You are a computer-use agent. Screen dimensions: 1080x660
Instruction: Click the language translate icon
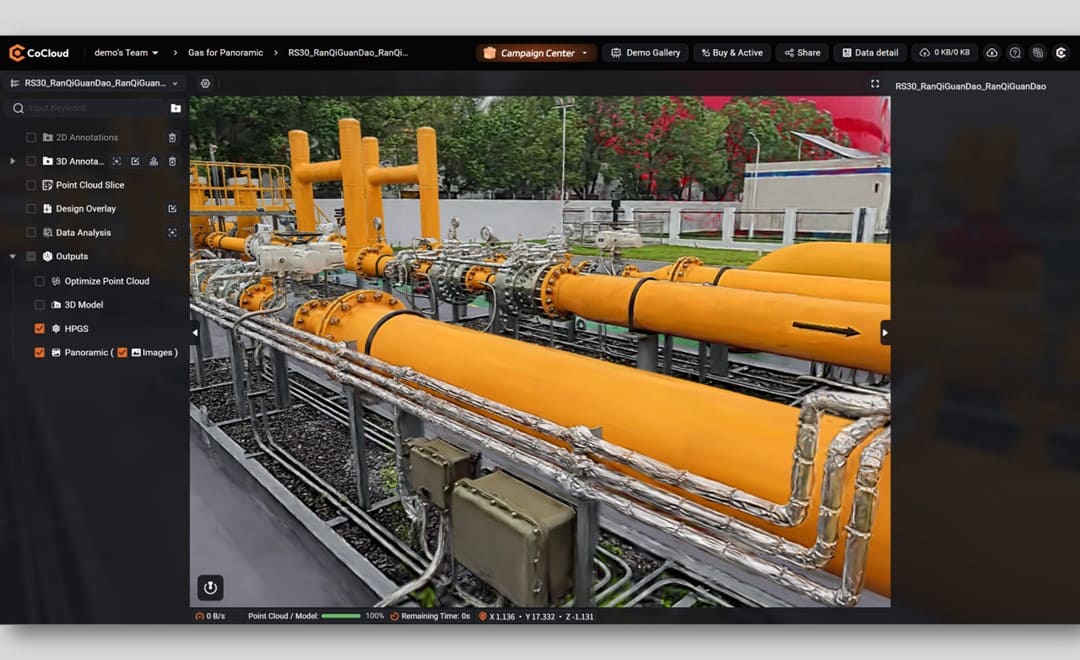click(x=1038, y=53)
